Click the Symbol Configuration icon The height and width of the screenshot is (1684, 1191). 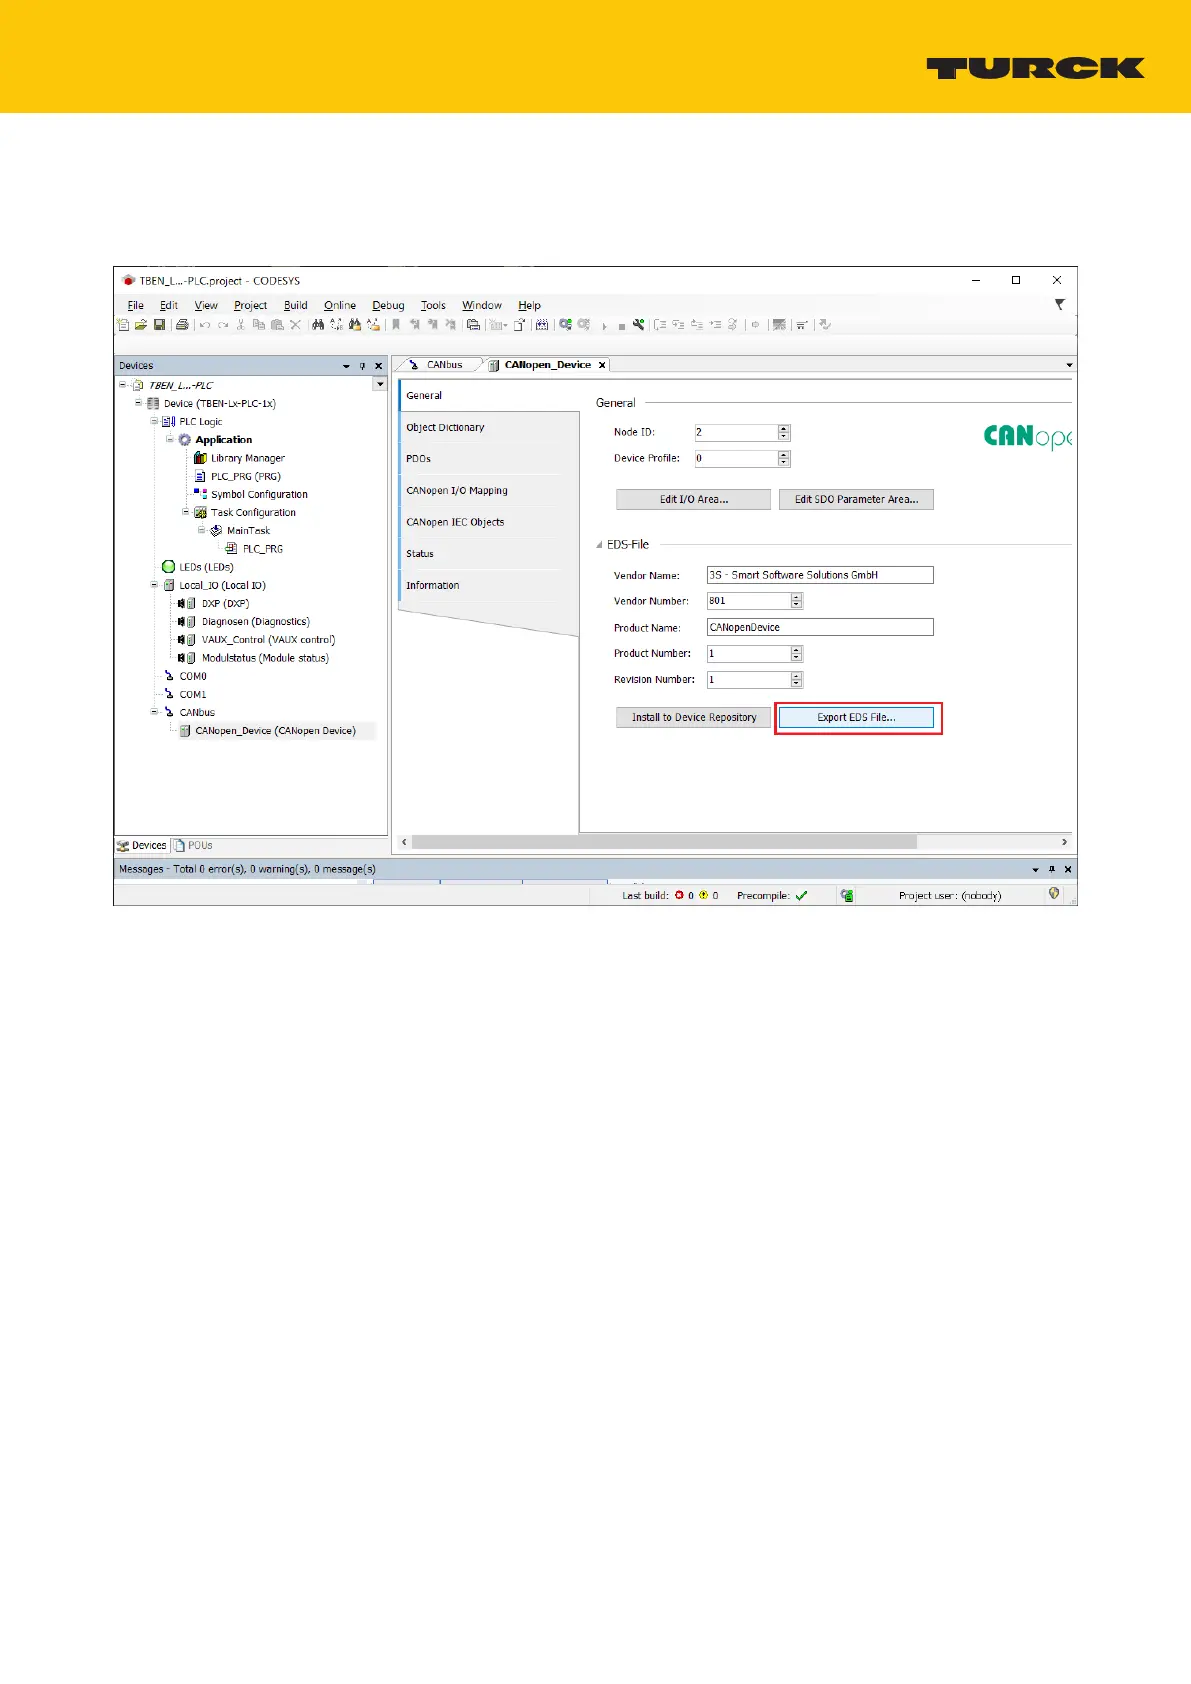coord(200,494)
